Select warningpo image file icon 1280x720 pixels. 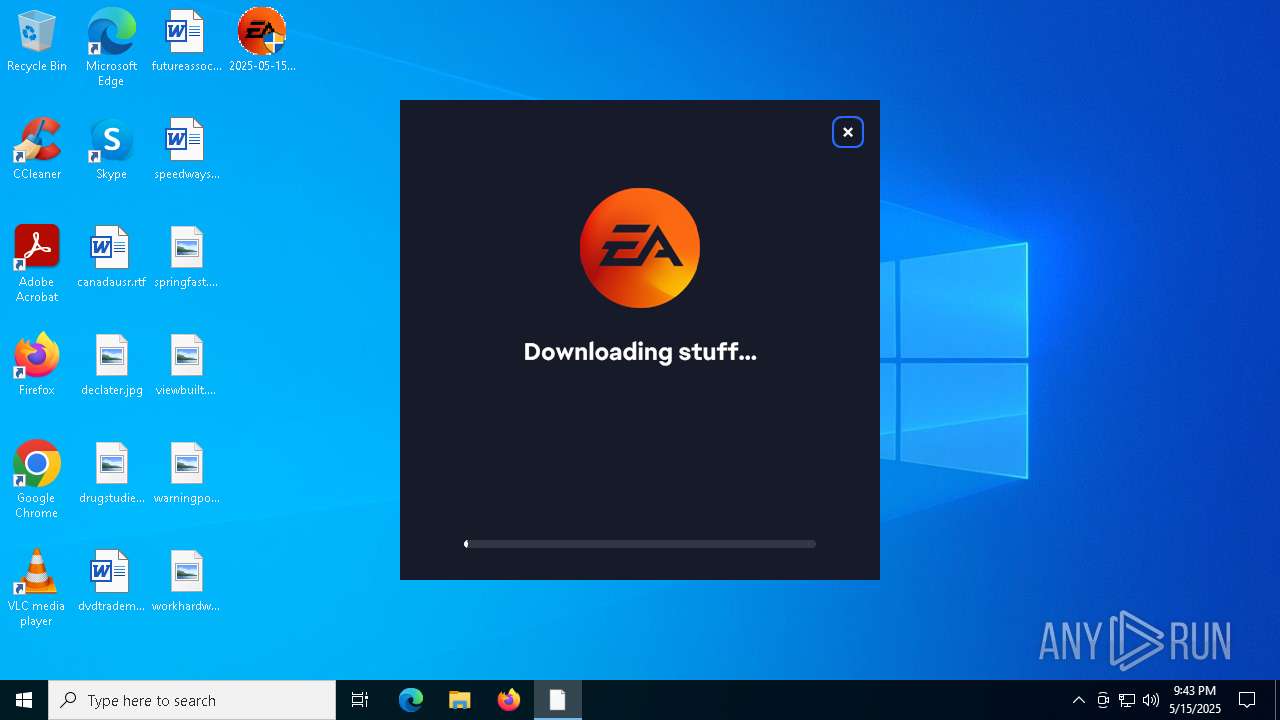point(186,473)
